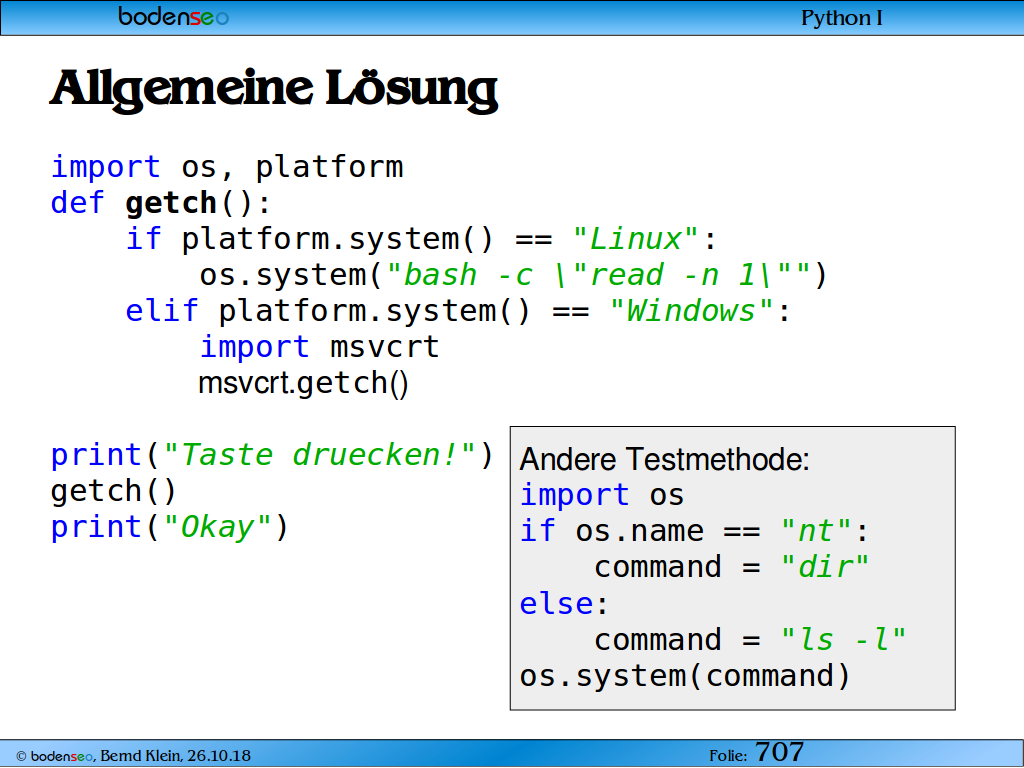Click the 'Allgemeine Lösung' slide heading
The width and height of the screenshot is (1024, 768).
pos(274,89)
